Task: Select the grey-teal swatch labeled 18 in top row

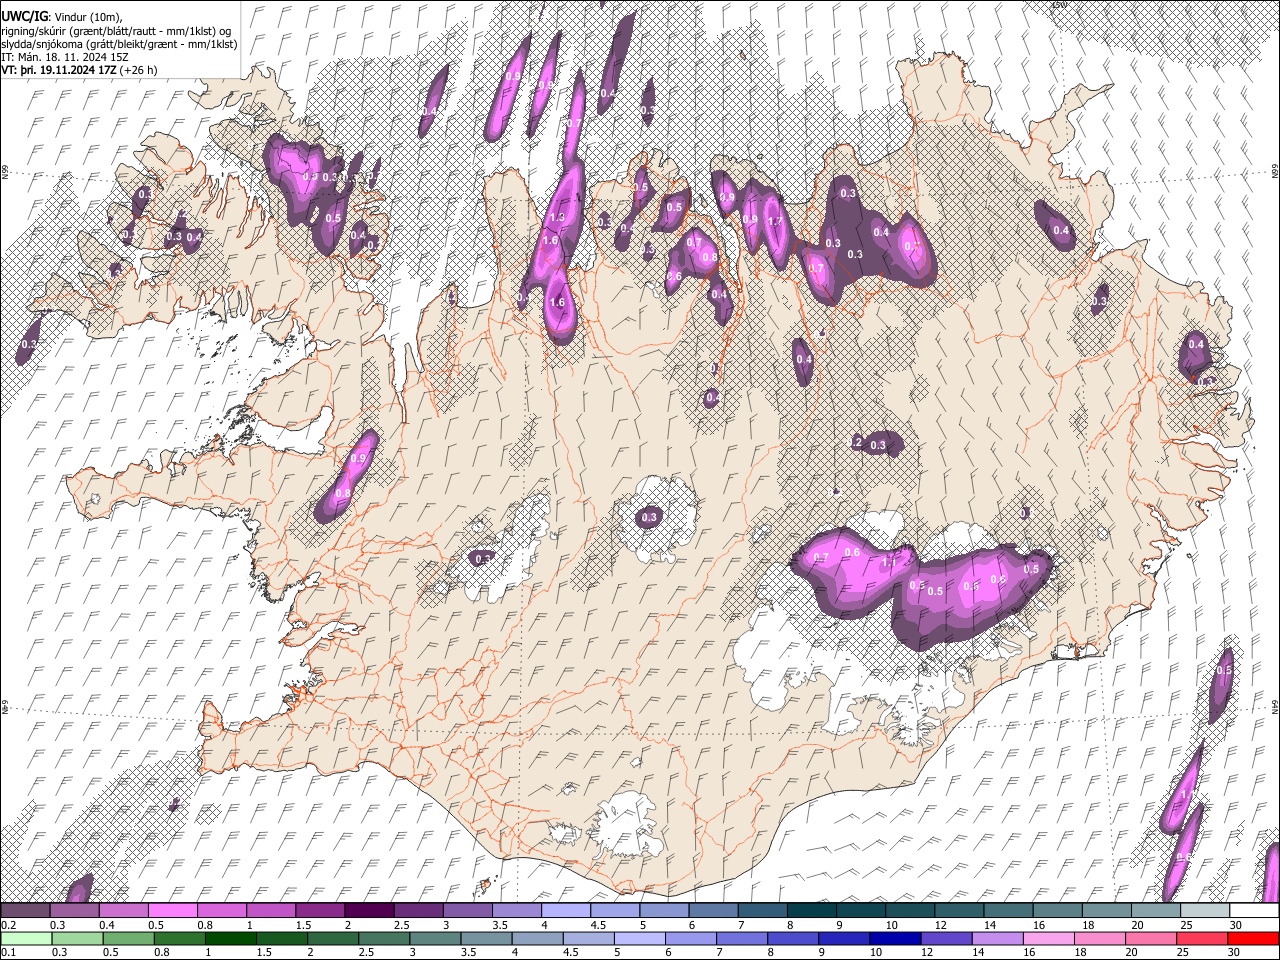Action: pos(1107,911)
